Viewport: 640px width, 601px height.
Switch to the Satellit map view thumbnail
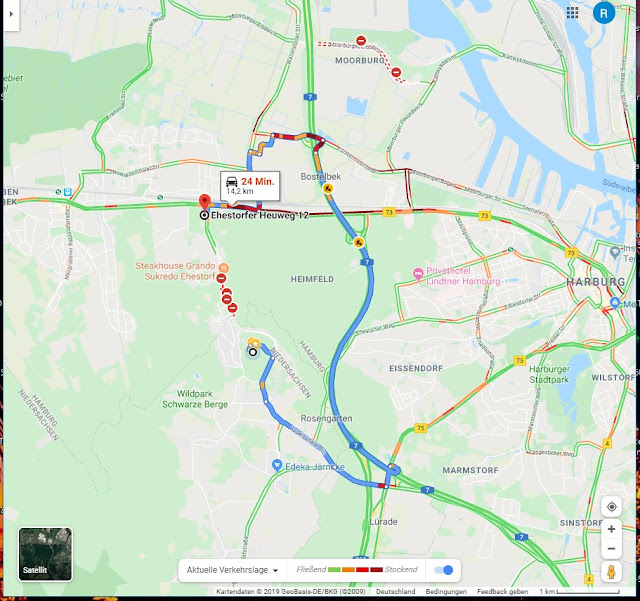tap(45, 554)
